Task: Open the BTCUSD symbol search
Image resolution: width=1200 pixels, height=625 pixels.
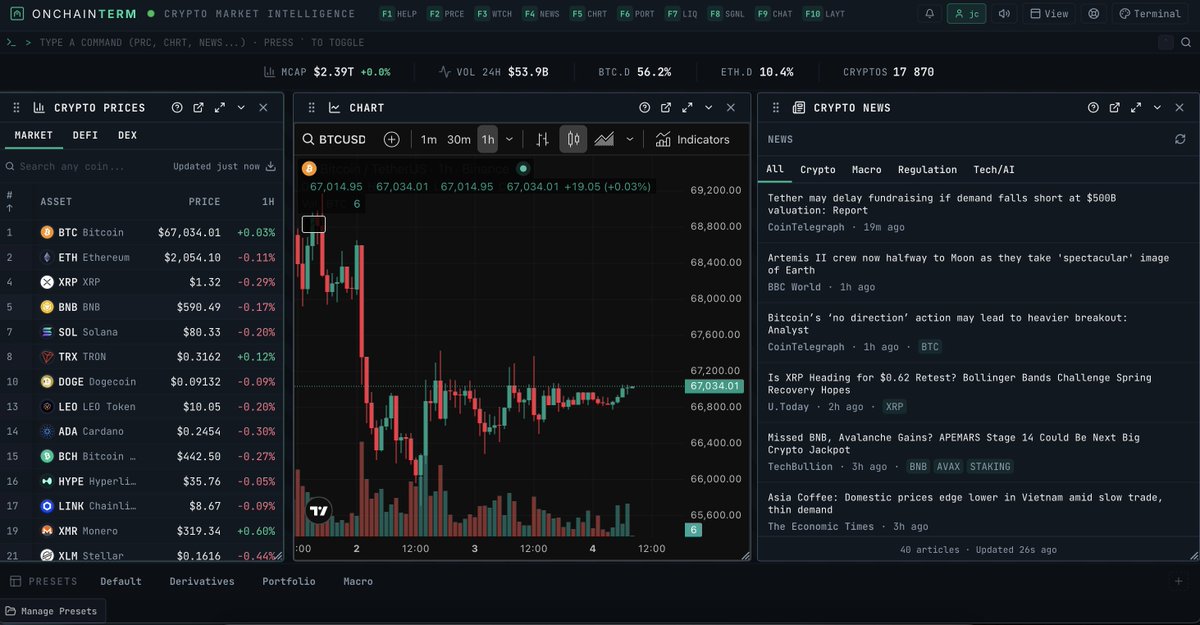Action: [335, 139]
